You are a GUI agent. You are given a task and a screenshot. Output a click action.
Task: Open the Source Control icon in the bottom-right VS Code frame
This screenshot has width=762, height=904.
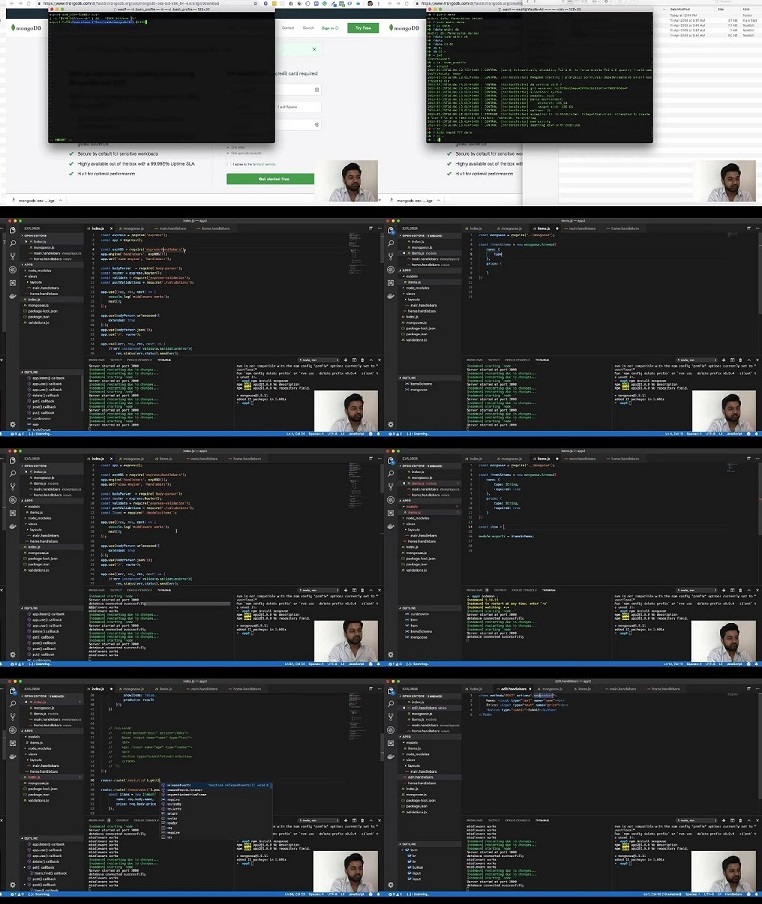(391, 717)
